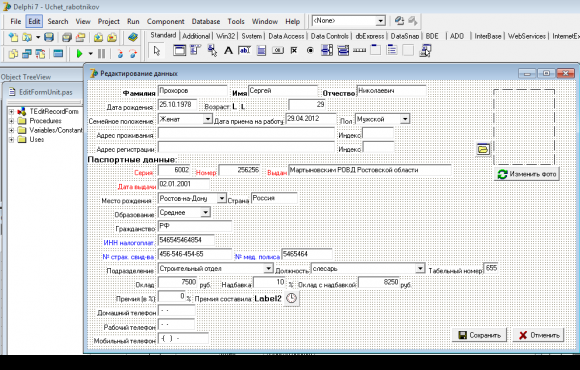This screenshot has width=580, height=370.
Task: Select the CheckBox component in the palette
Action: point(294,50)
